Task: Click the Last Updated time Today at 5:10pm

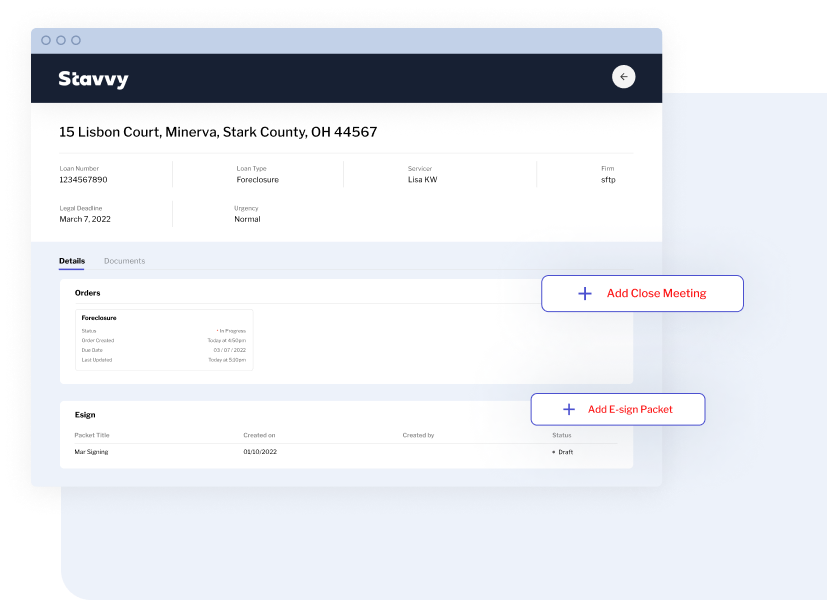Action: 227,360
